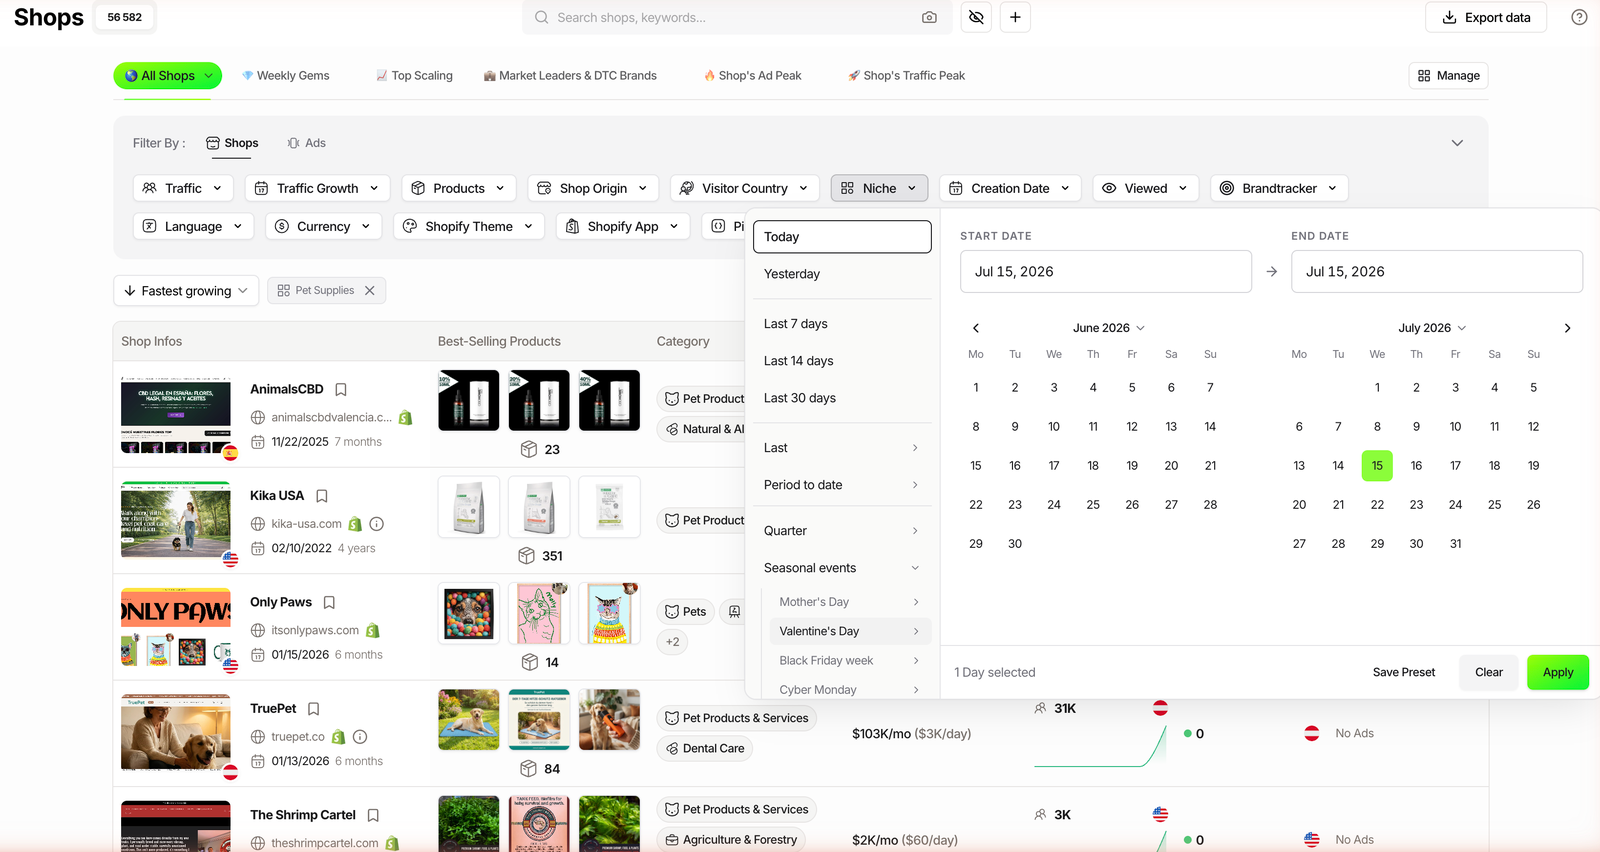This screenshot has width=1600, height=852.
Task: Open the Traffic filter dropdown
Action: click(184, 188)
